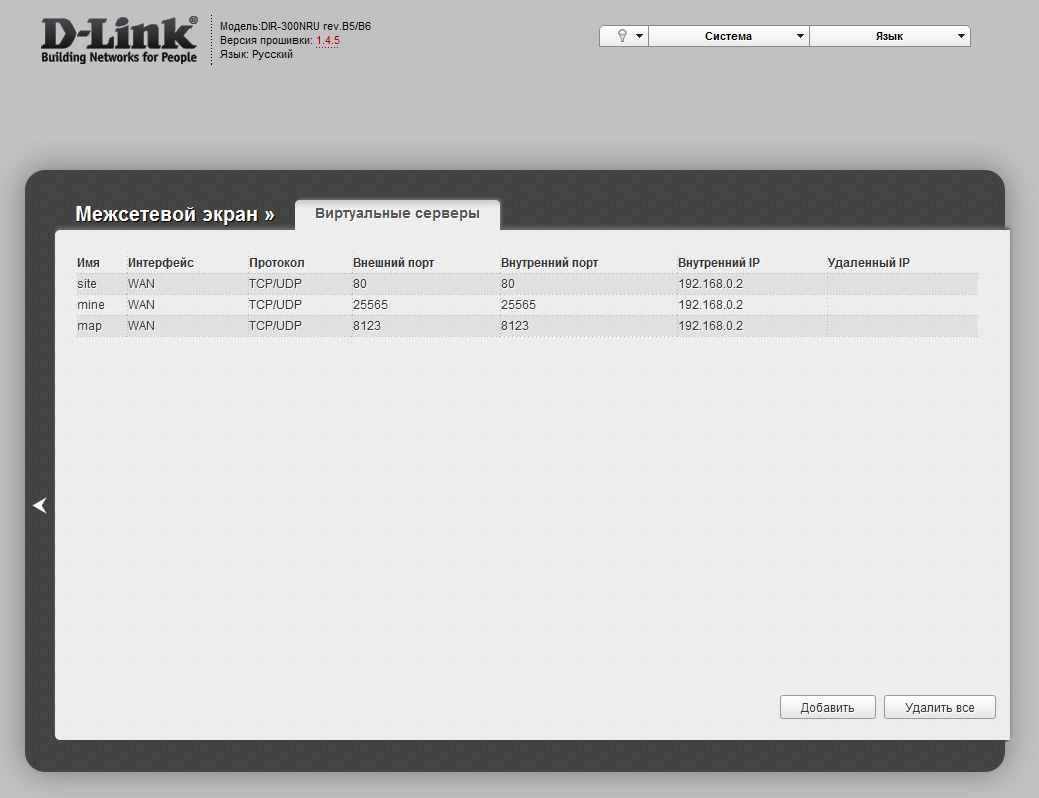Go to Межсетевой экран section

coord(174,215)
